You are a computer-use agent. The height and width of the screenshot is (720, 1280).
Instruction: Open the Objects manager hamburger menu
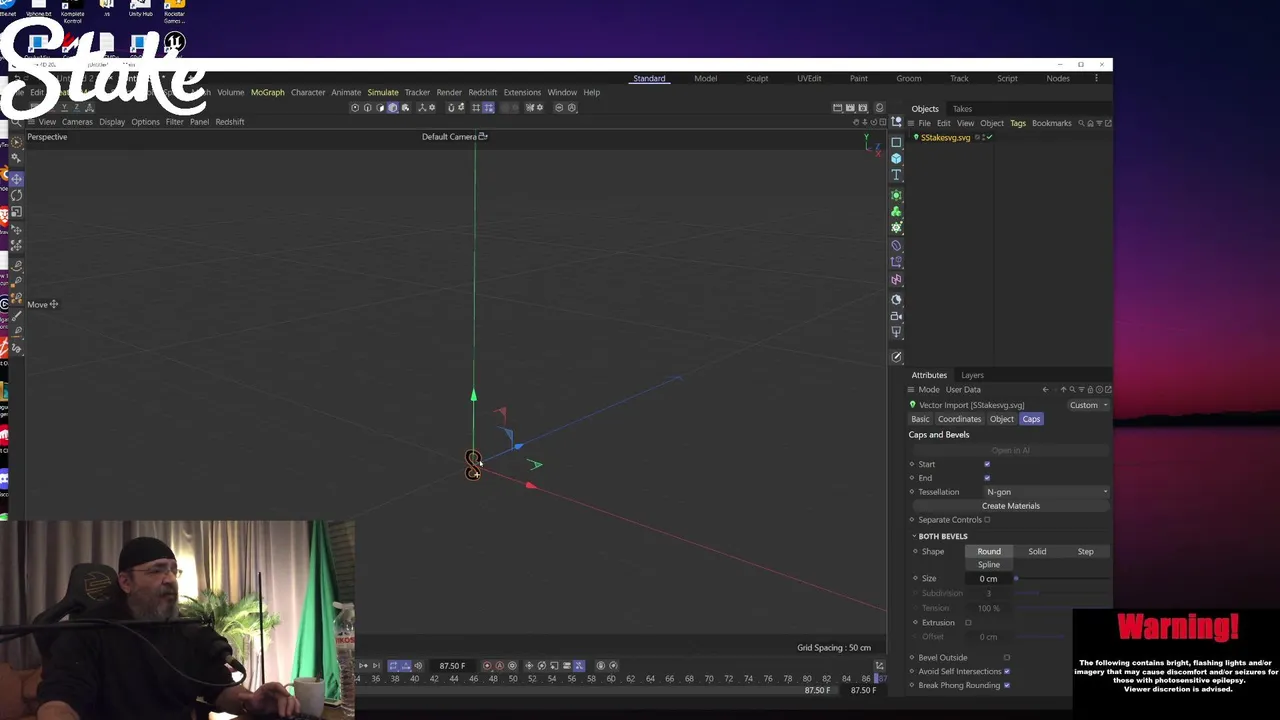tap(911, 123)
